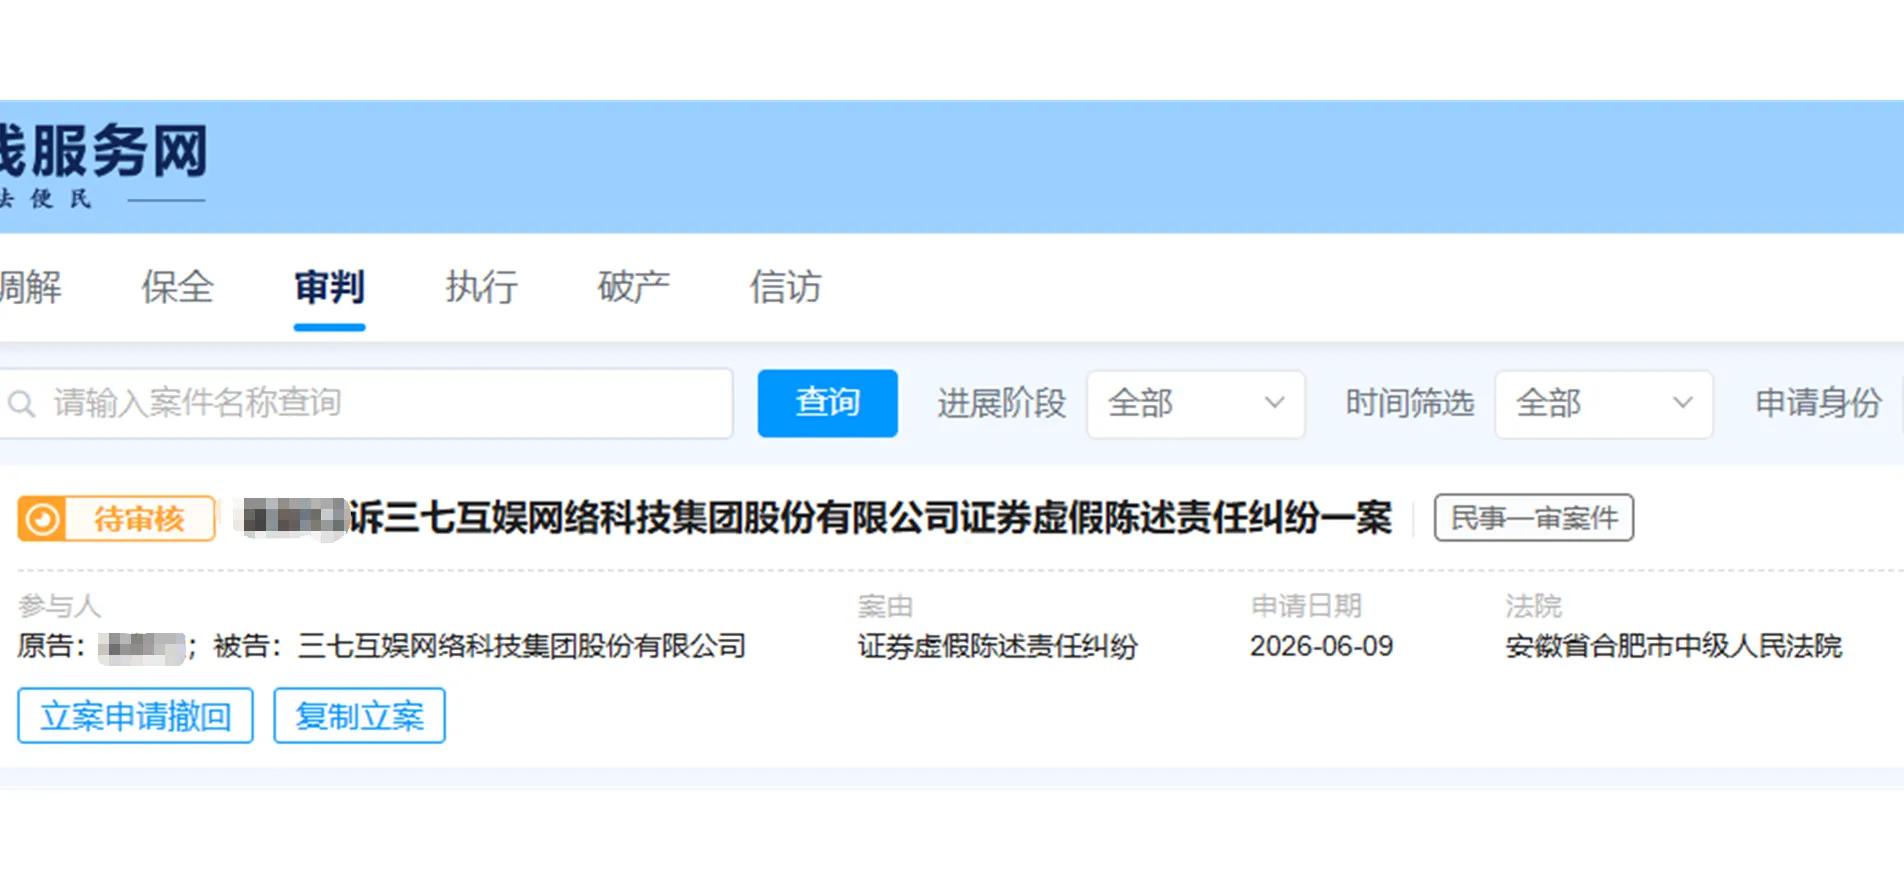Click the 申请身份 filter label
Viewport: 1904px width, 875px height.
[1818, 403]
